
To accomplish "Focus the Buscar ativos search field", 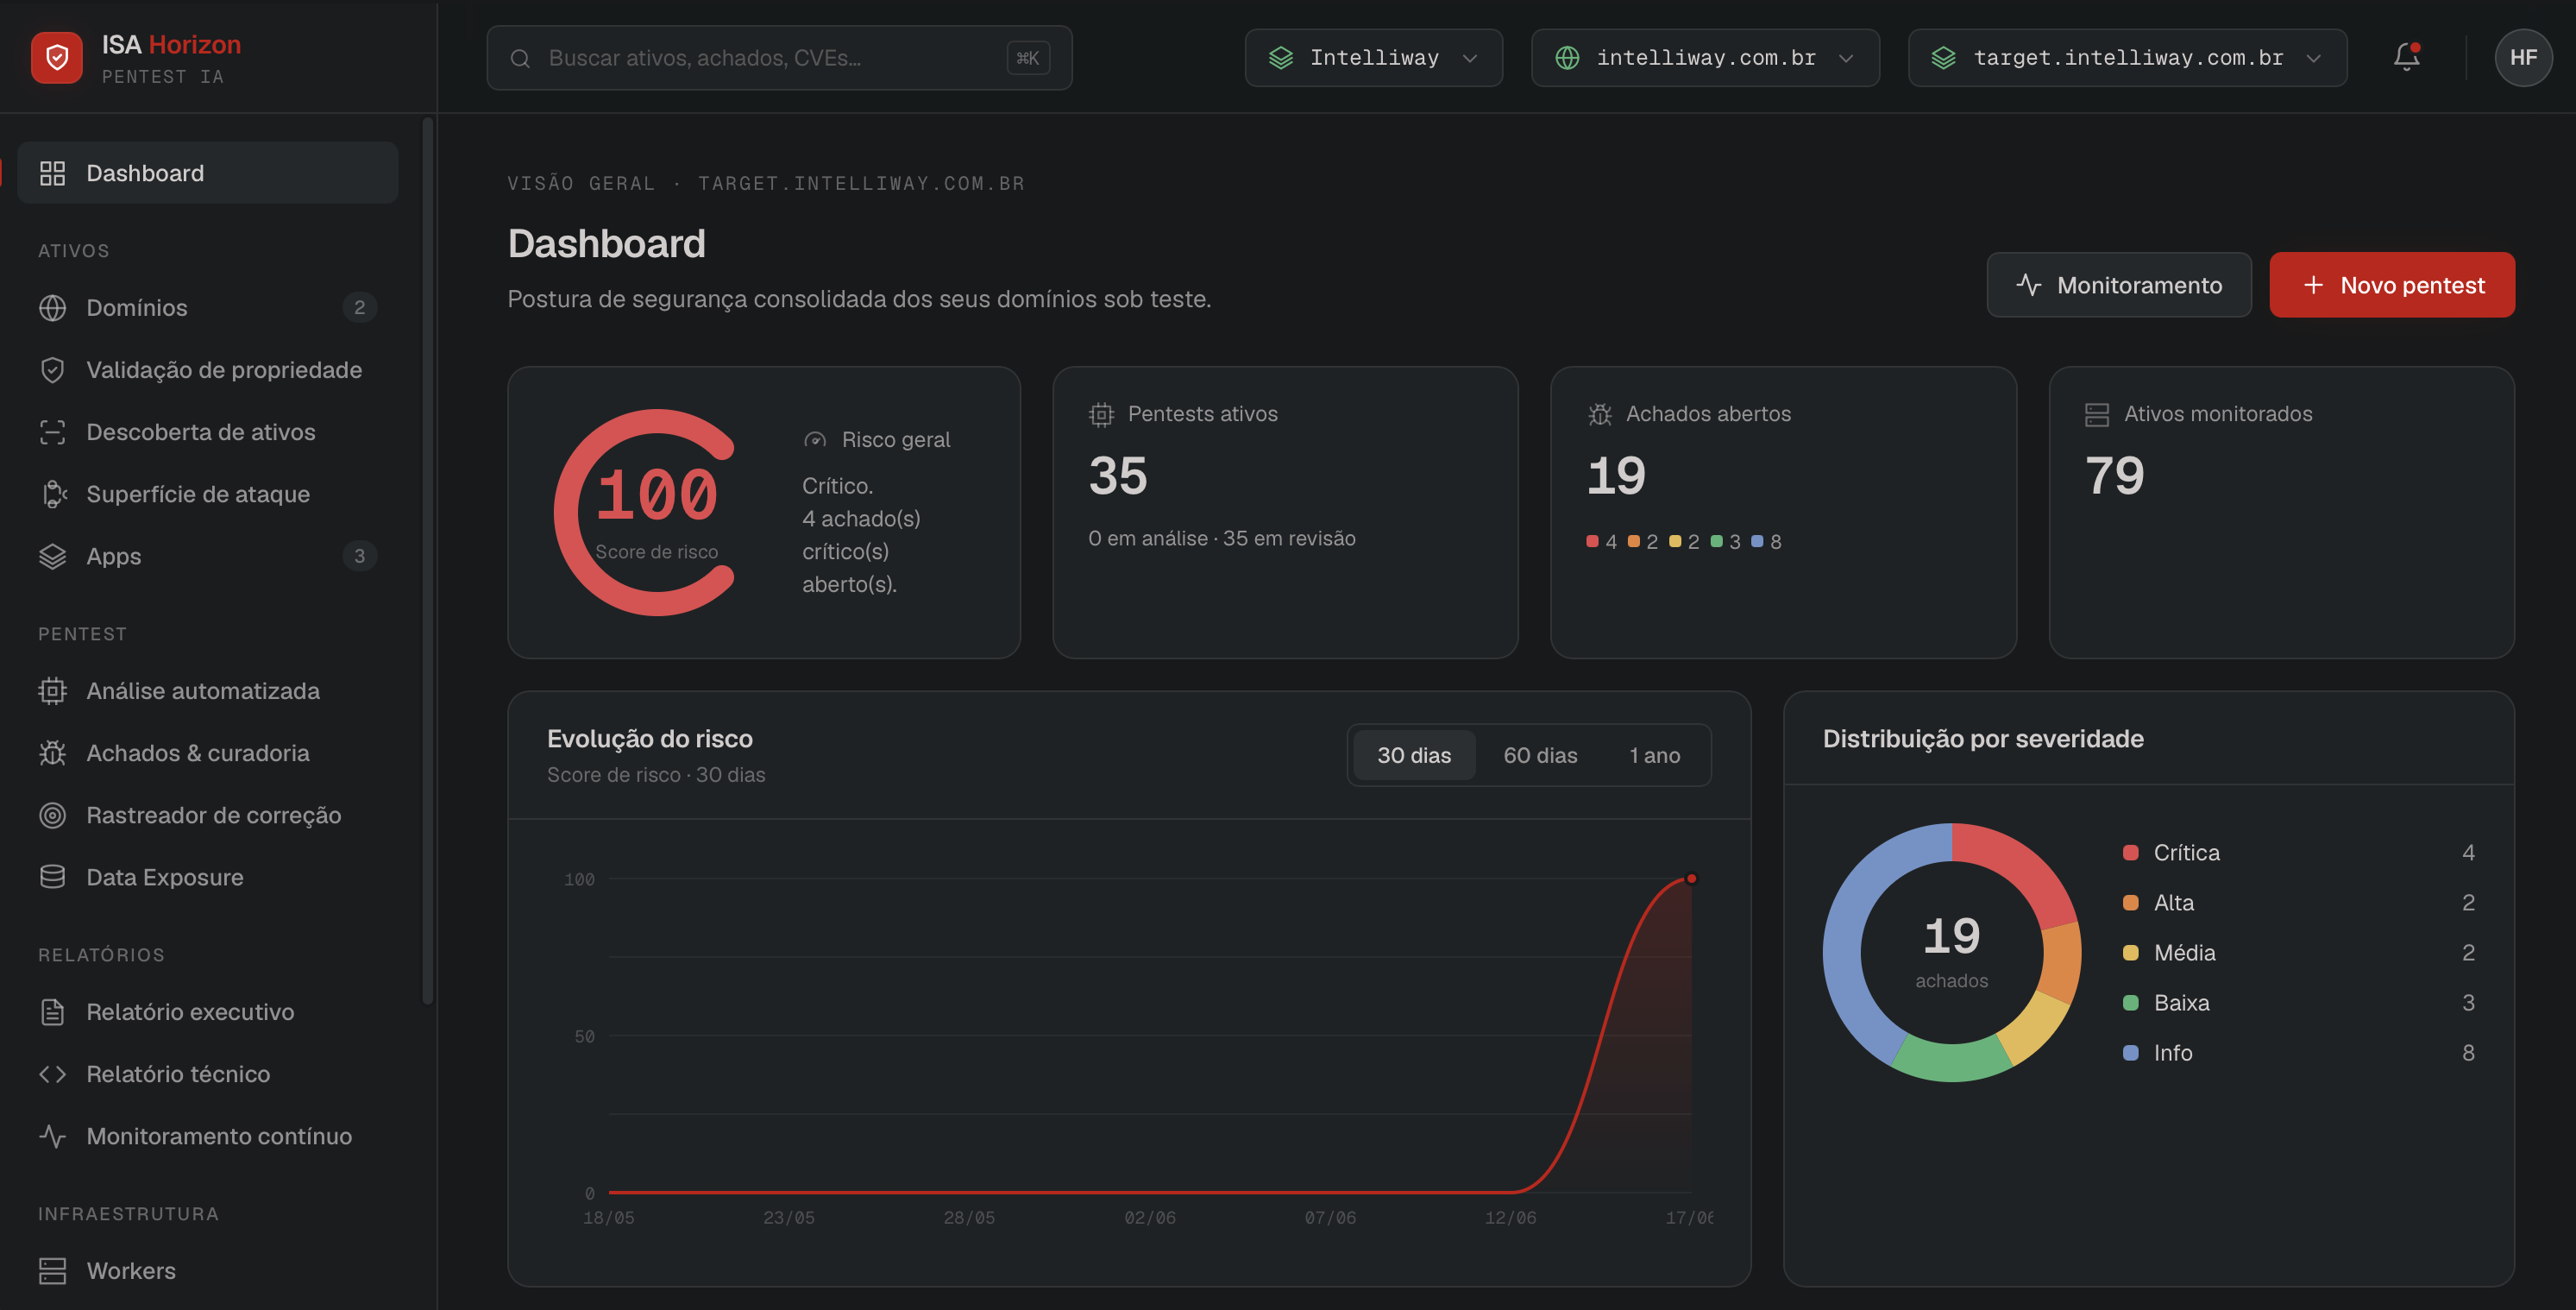I will point(779,58).
